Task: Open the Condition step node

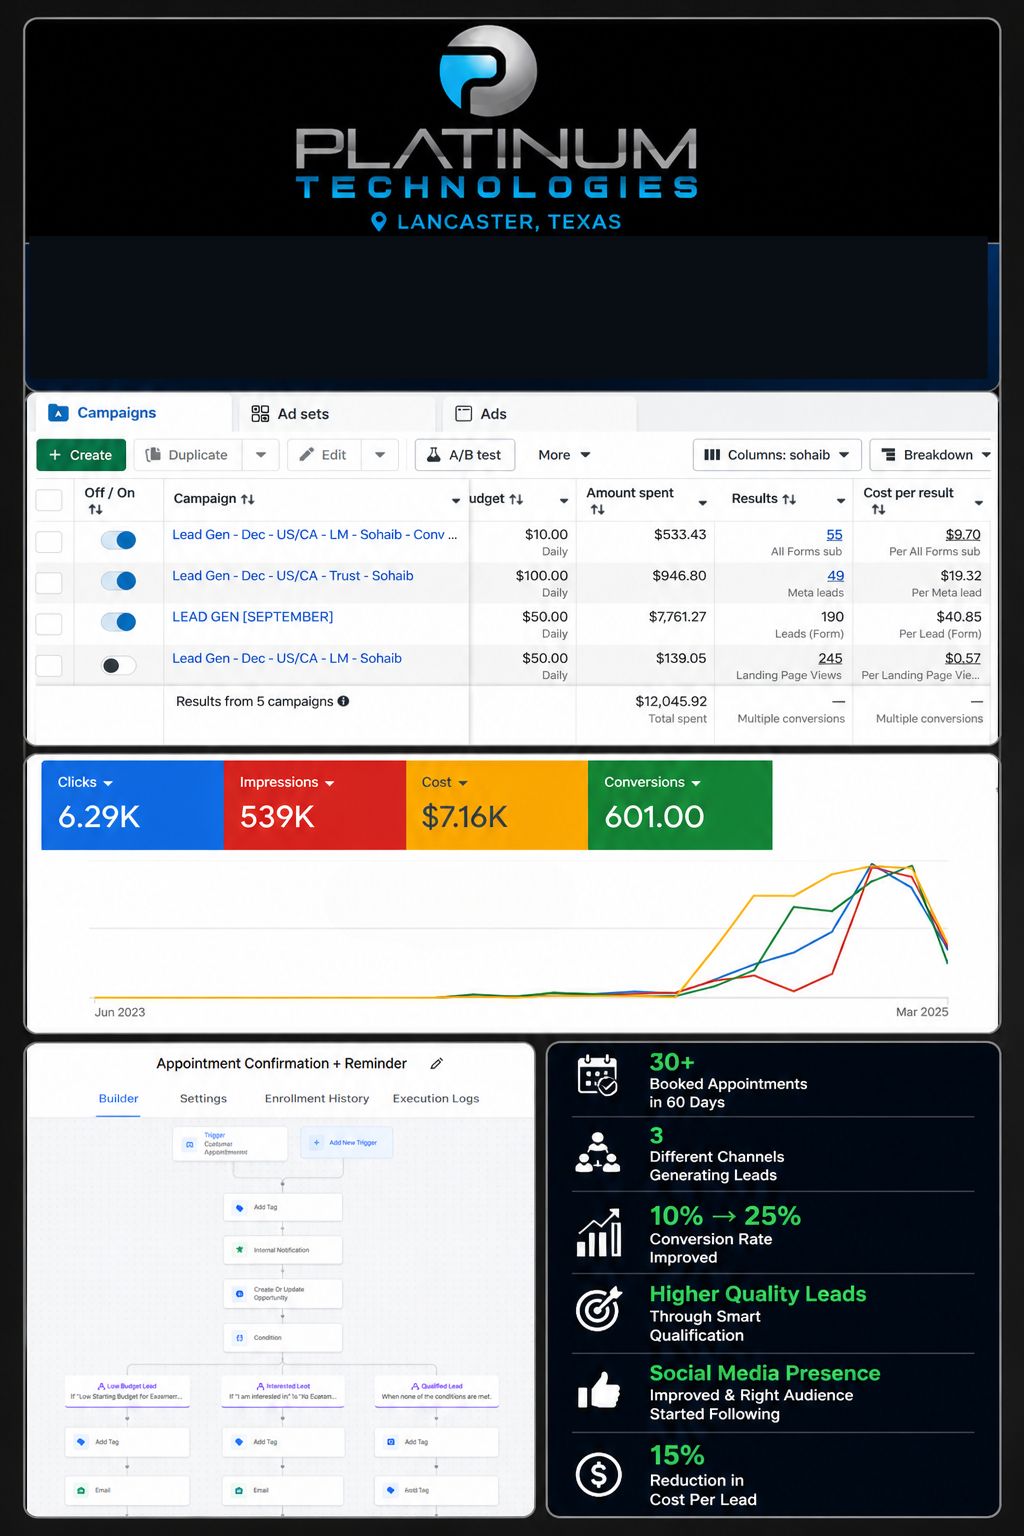Action: coord(283,1337)
